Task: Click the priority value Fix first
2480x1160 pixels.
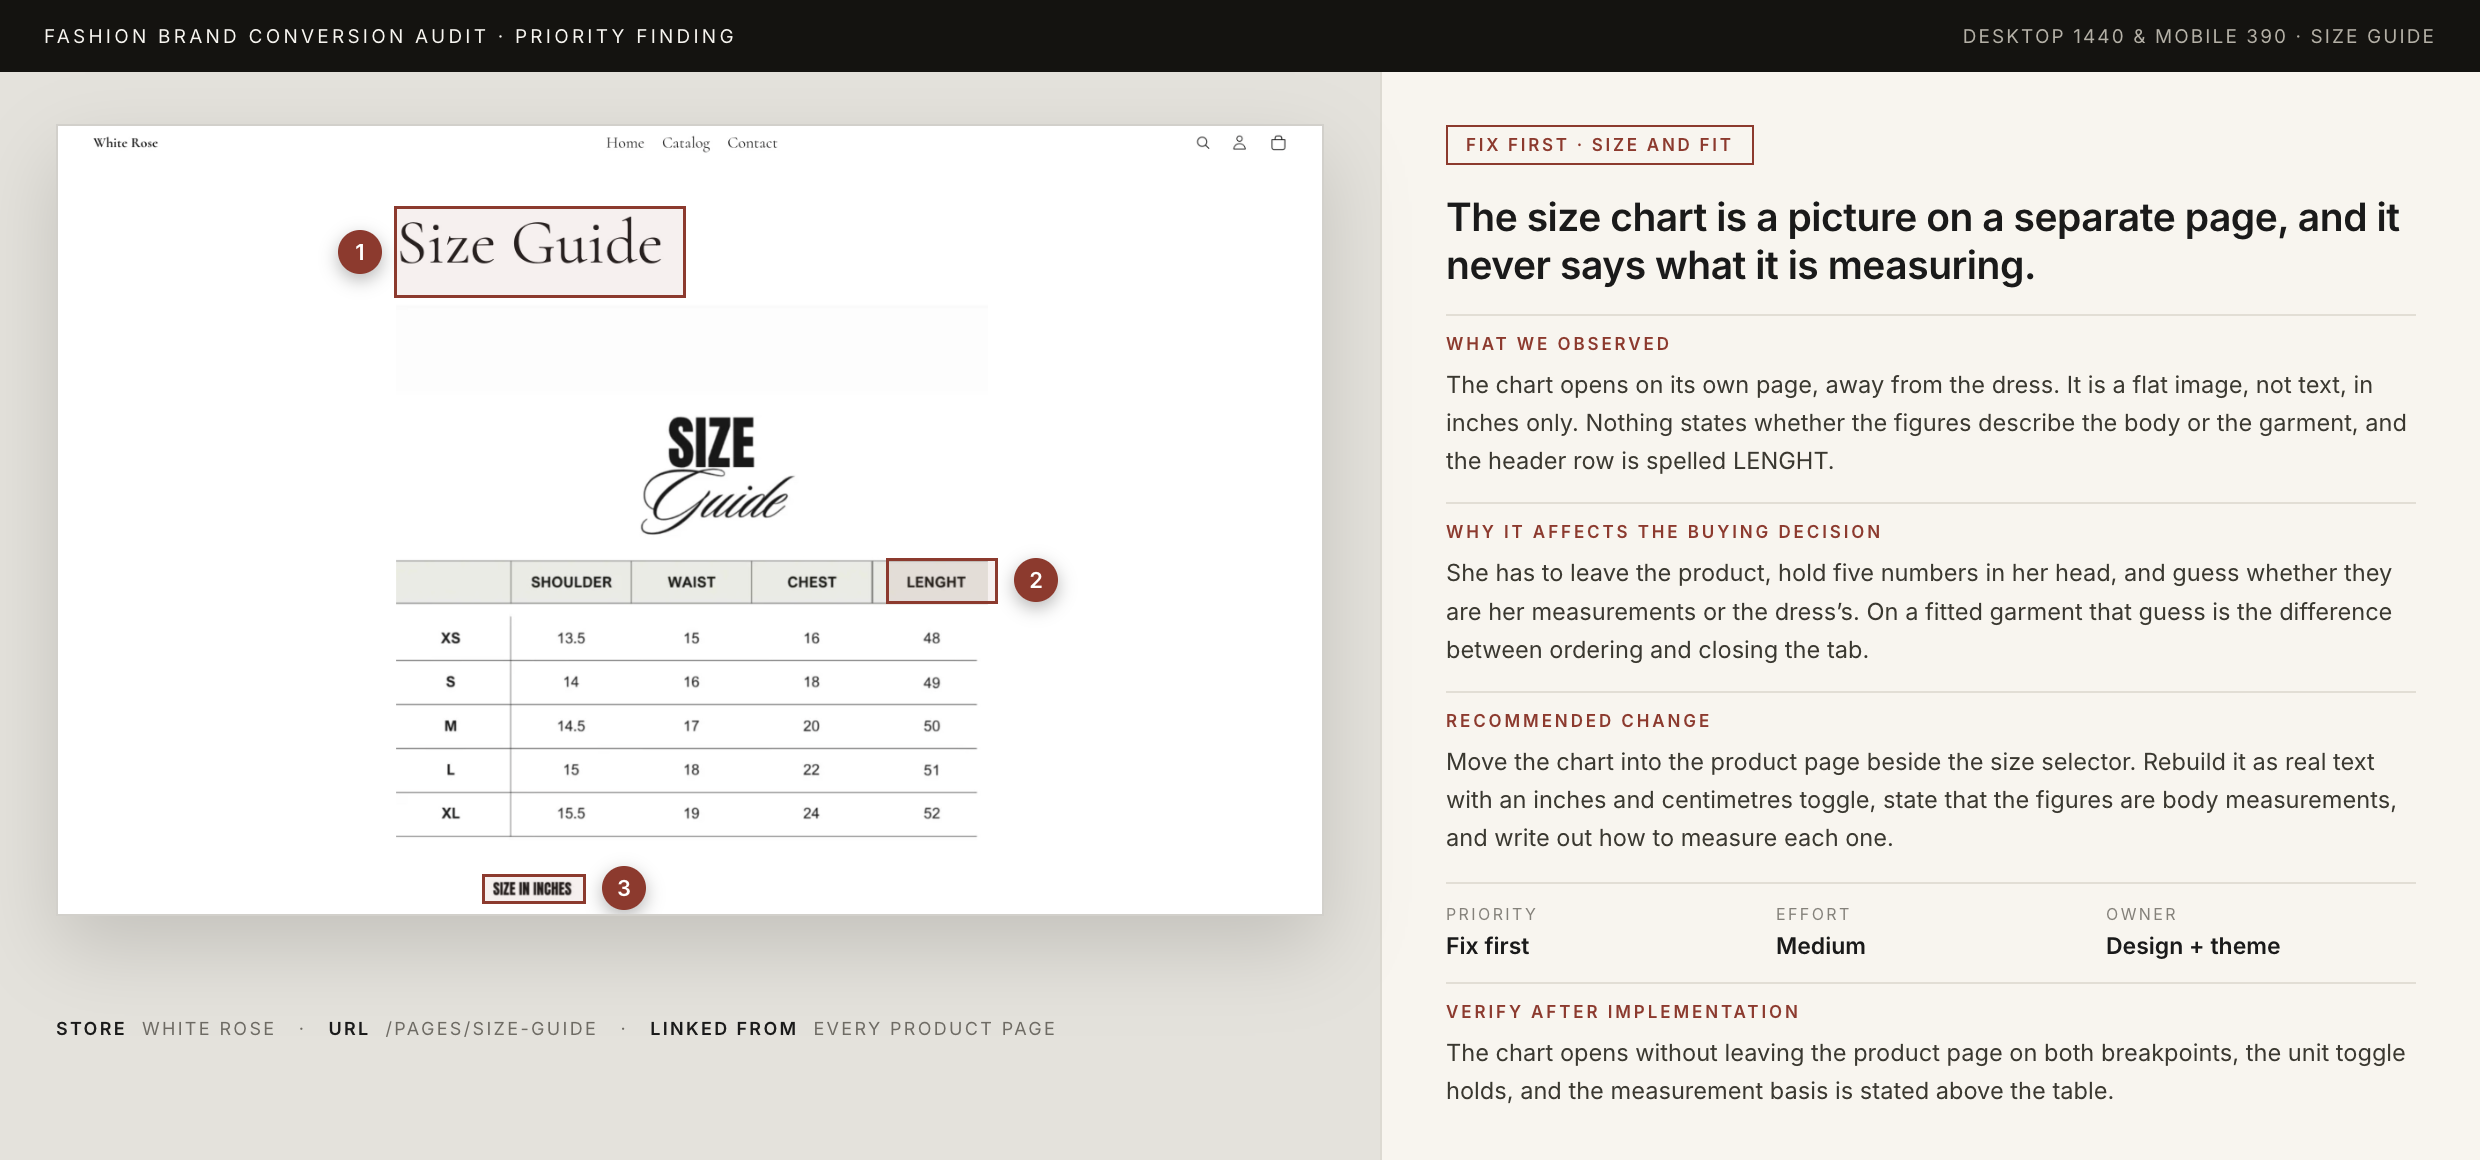Action: click(1487, 946)
